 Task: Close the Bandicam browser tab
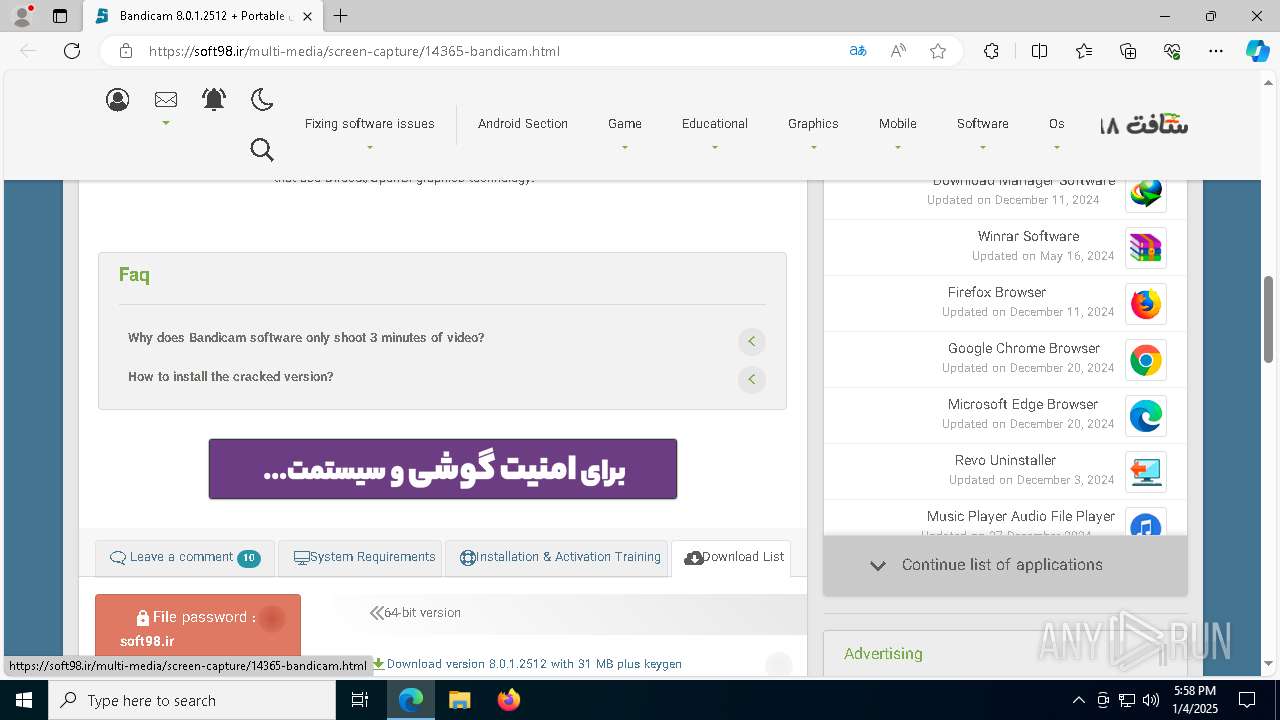(x=308, y=16)
